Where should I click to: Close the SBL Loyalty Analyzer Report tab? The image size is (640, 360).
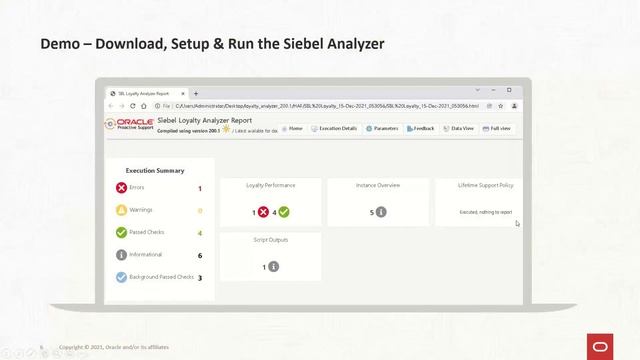click(x=183, y=93)
